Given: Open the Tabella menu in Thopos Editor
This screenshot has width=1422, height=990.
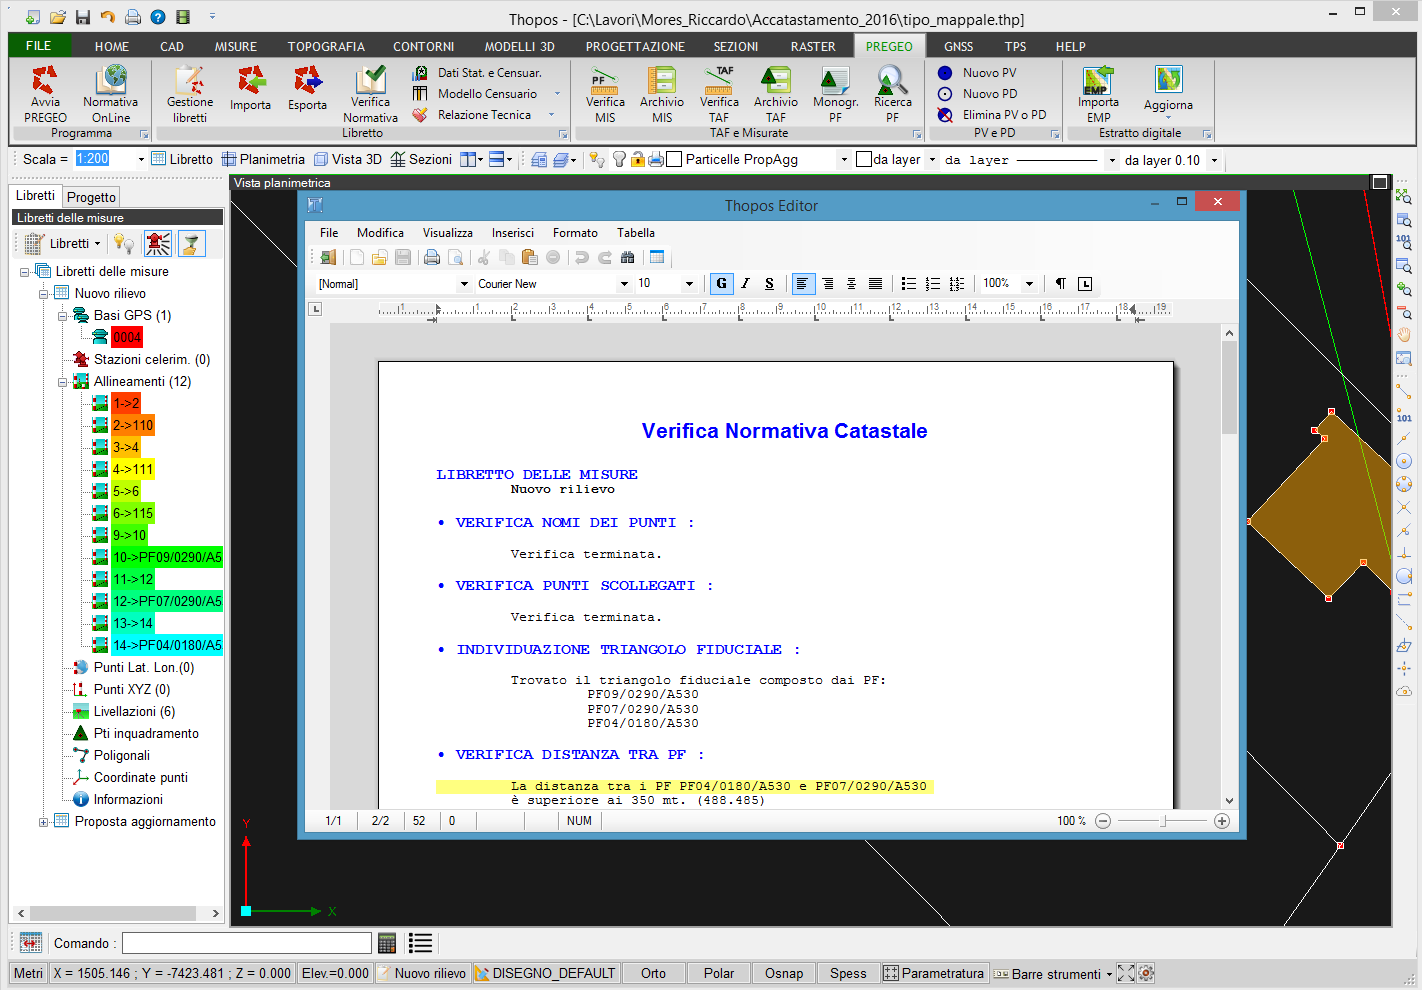Looking at the screenshot, I should point(636,233).
